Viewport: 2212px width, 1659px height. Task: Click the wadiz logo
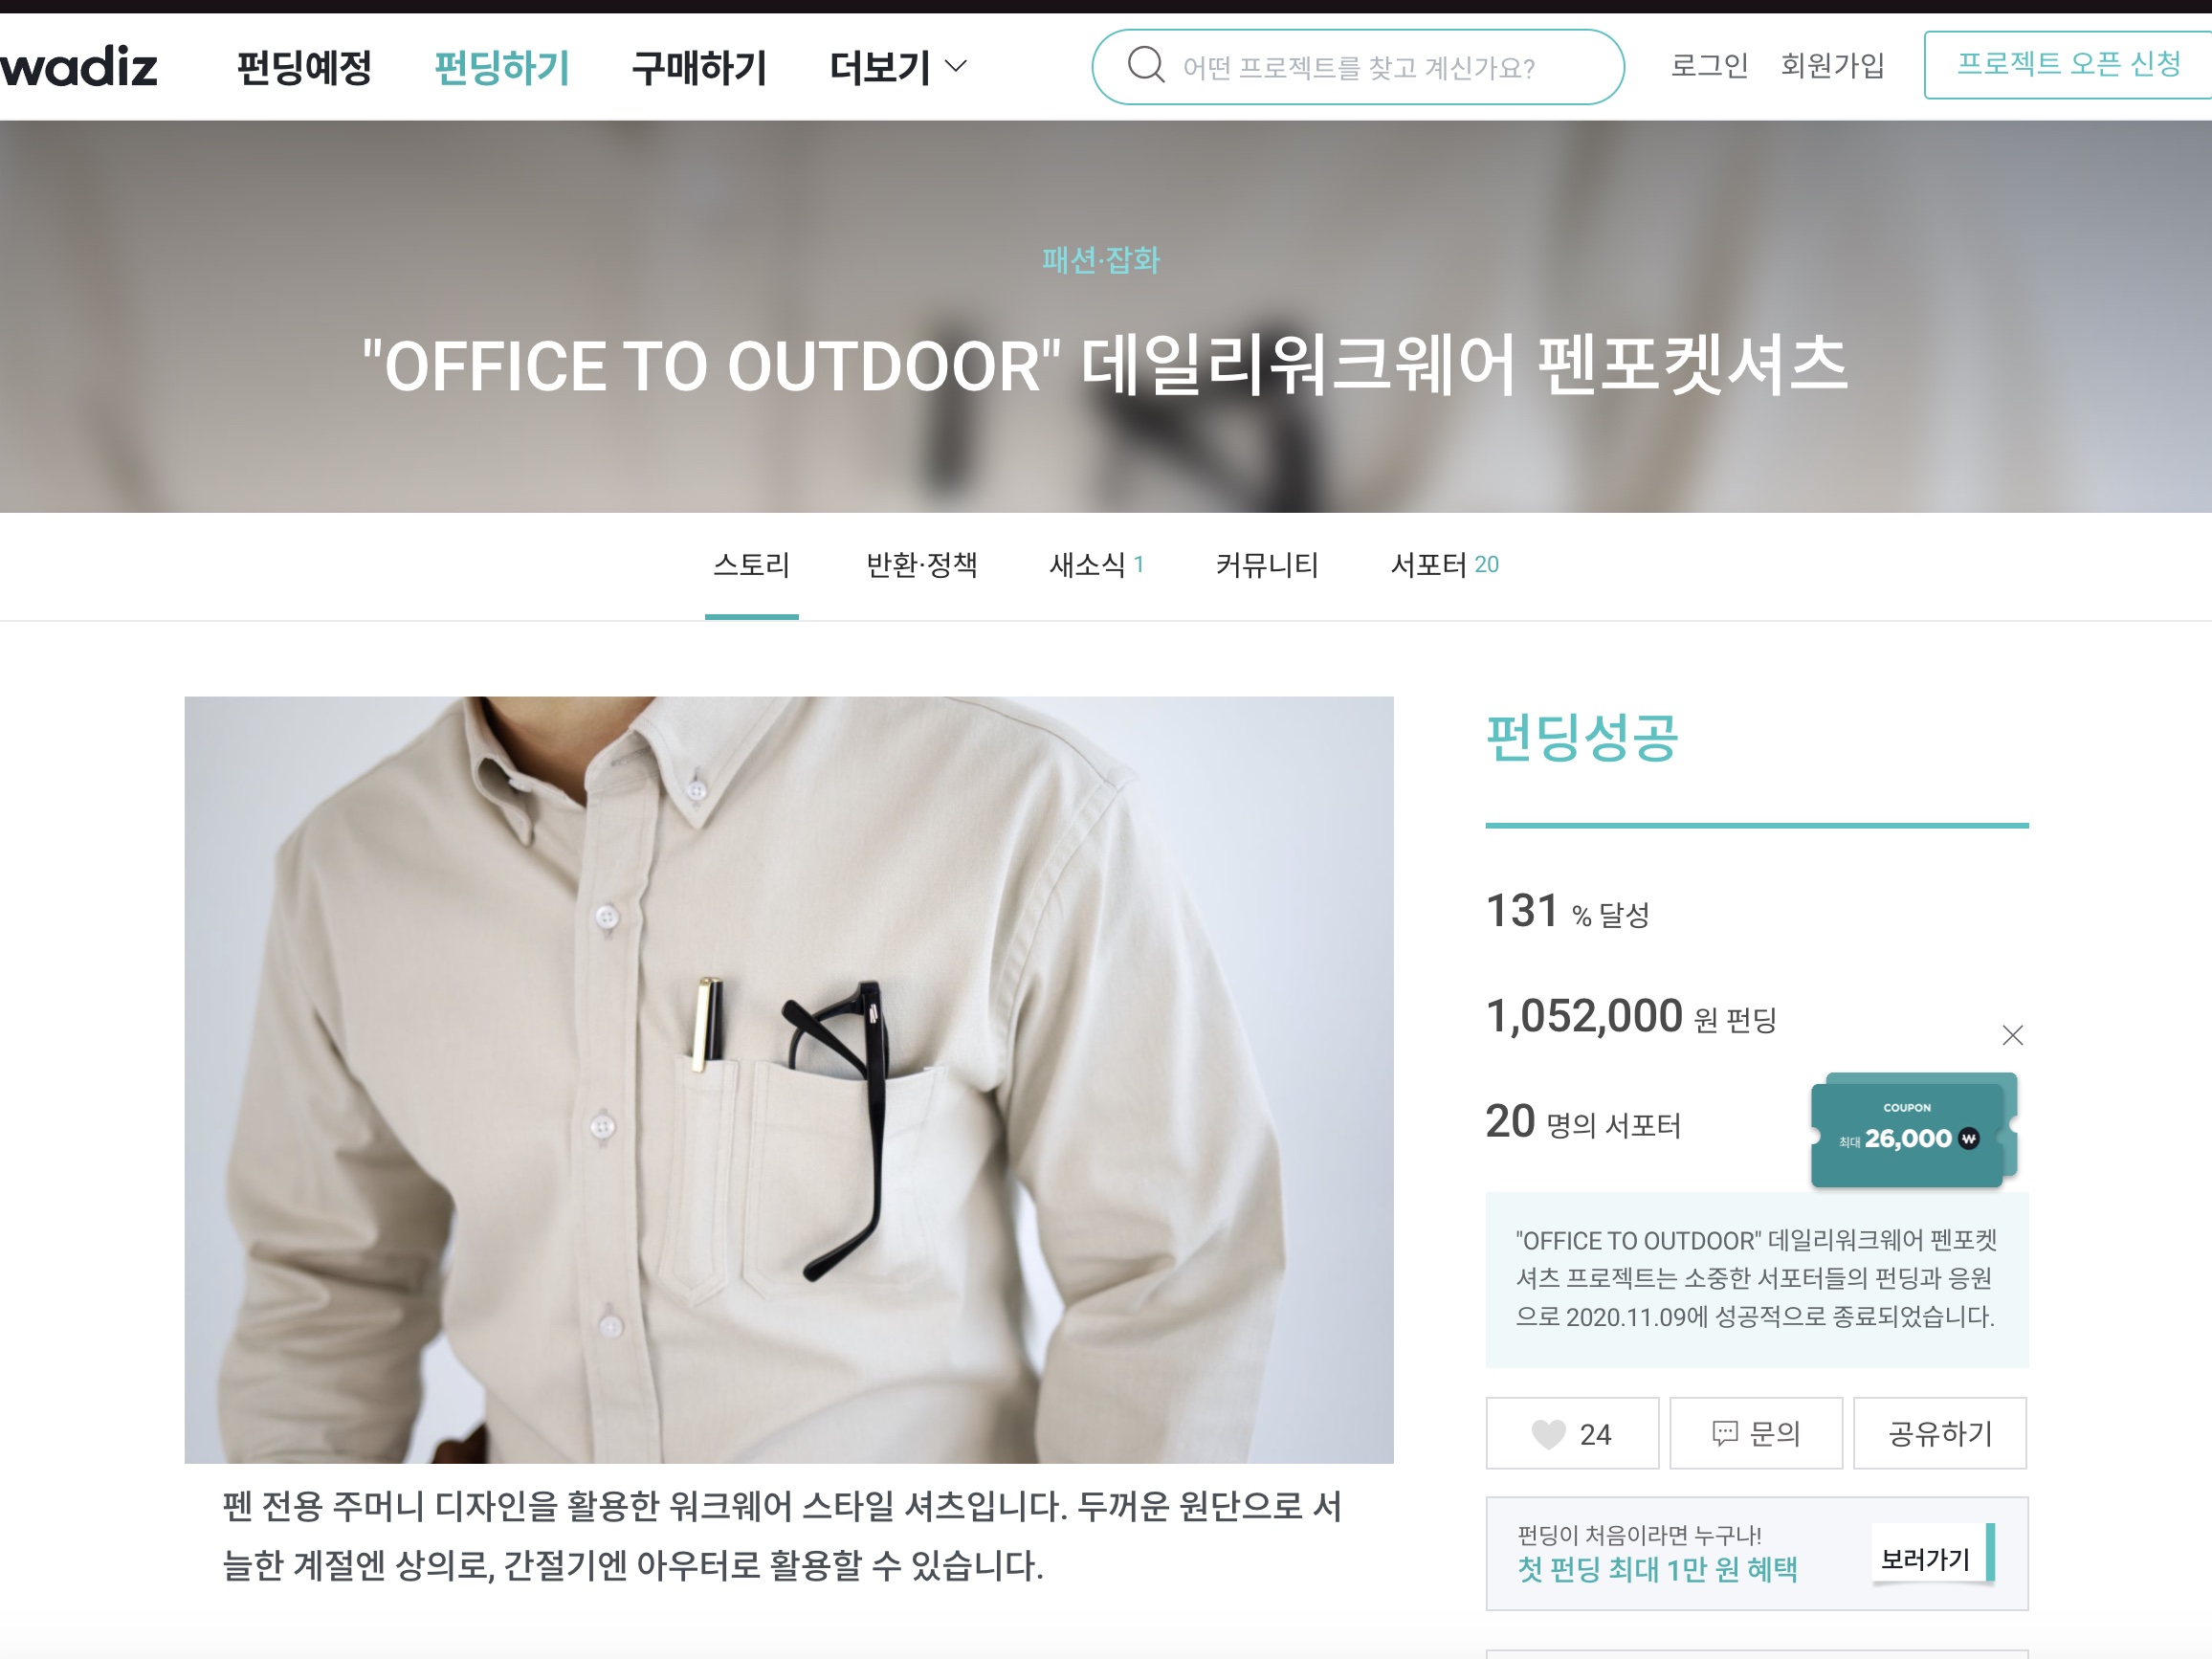[x=78, y=66]
